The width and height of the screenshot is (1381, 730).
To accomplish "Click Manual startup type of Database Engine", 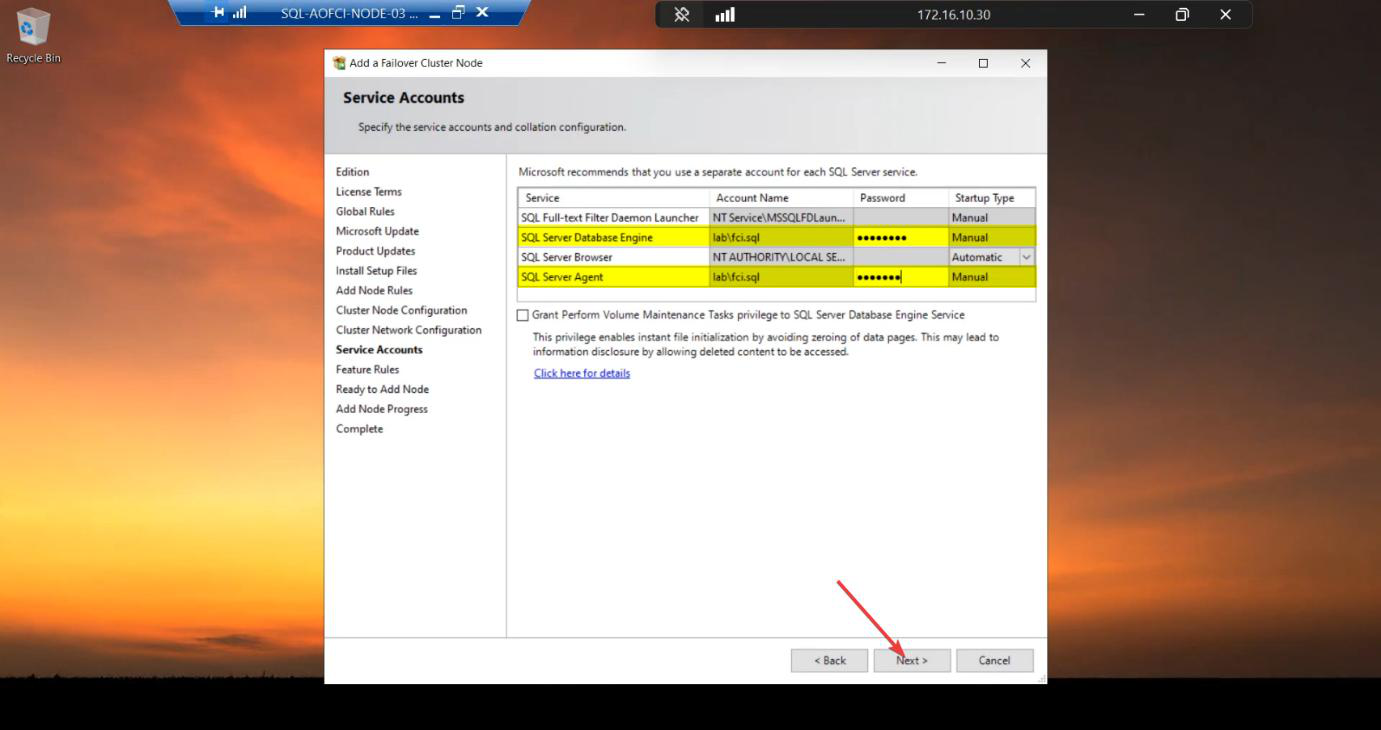I will [x=992, y=237].
